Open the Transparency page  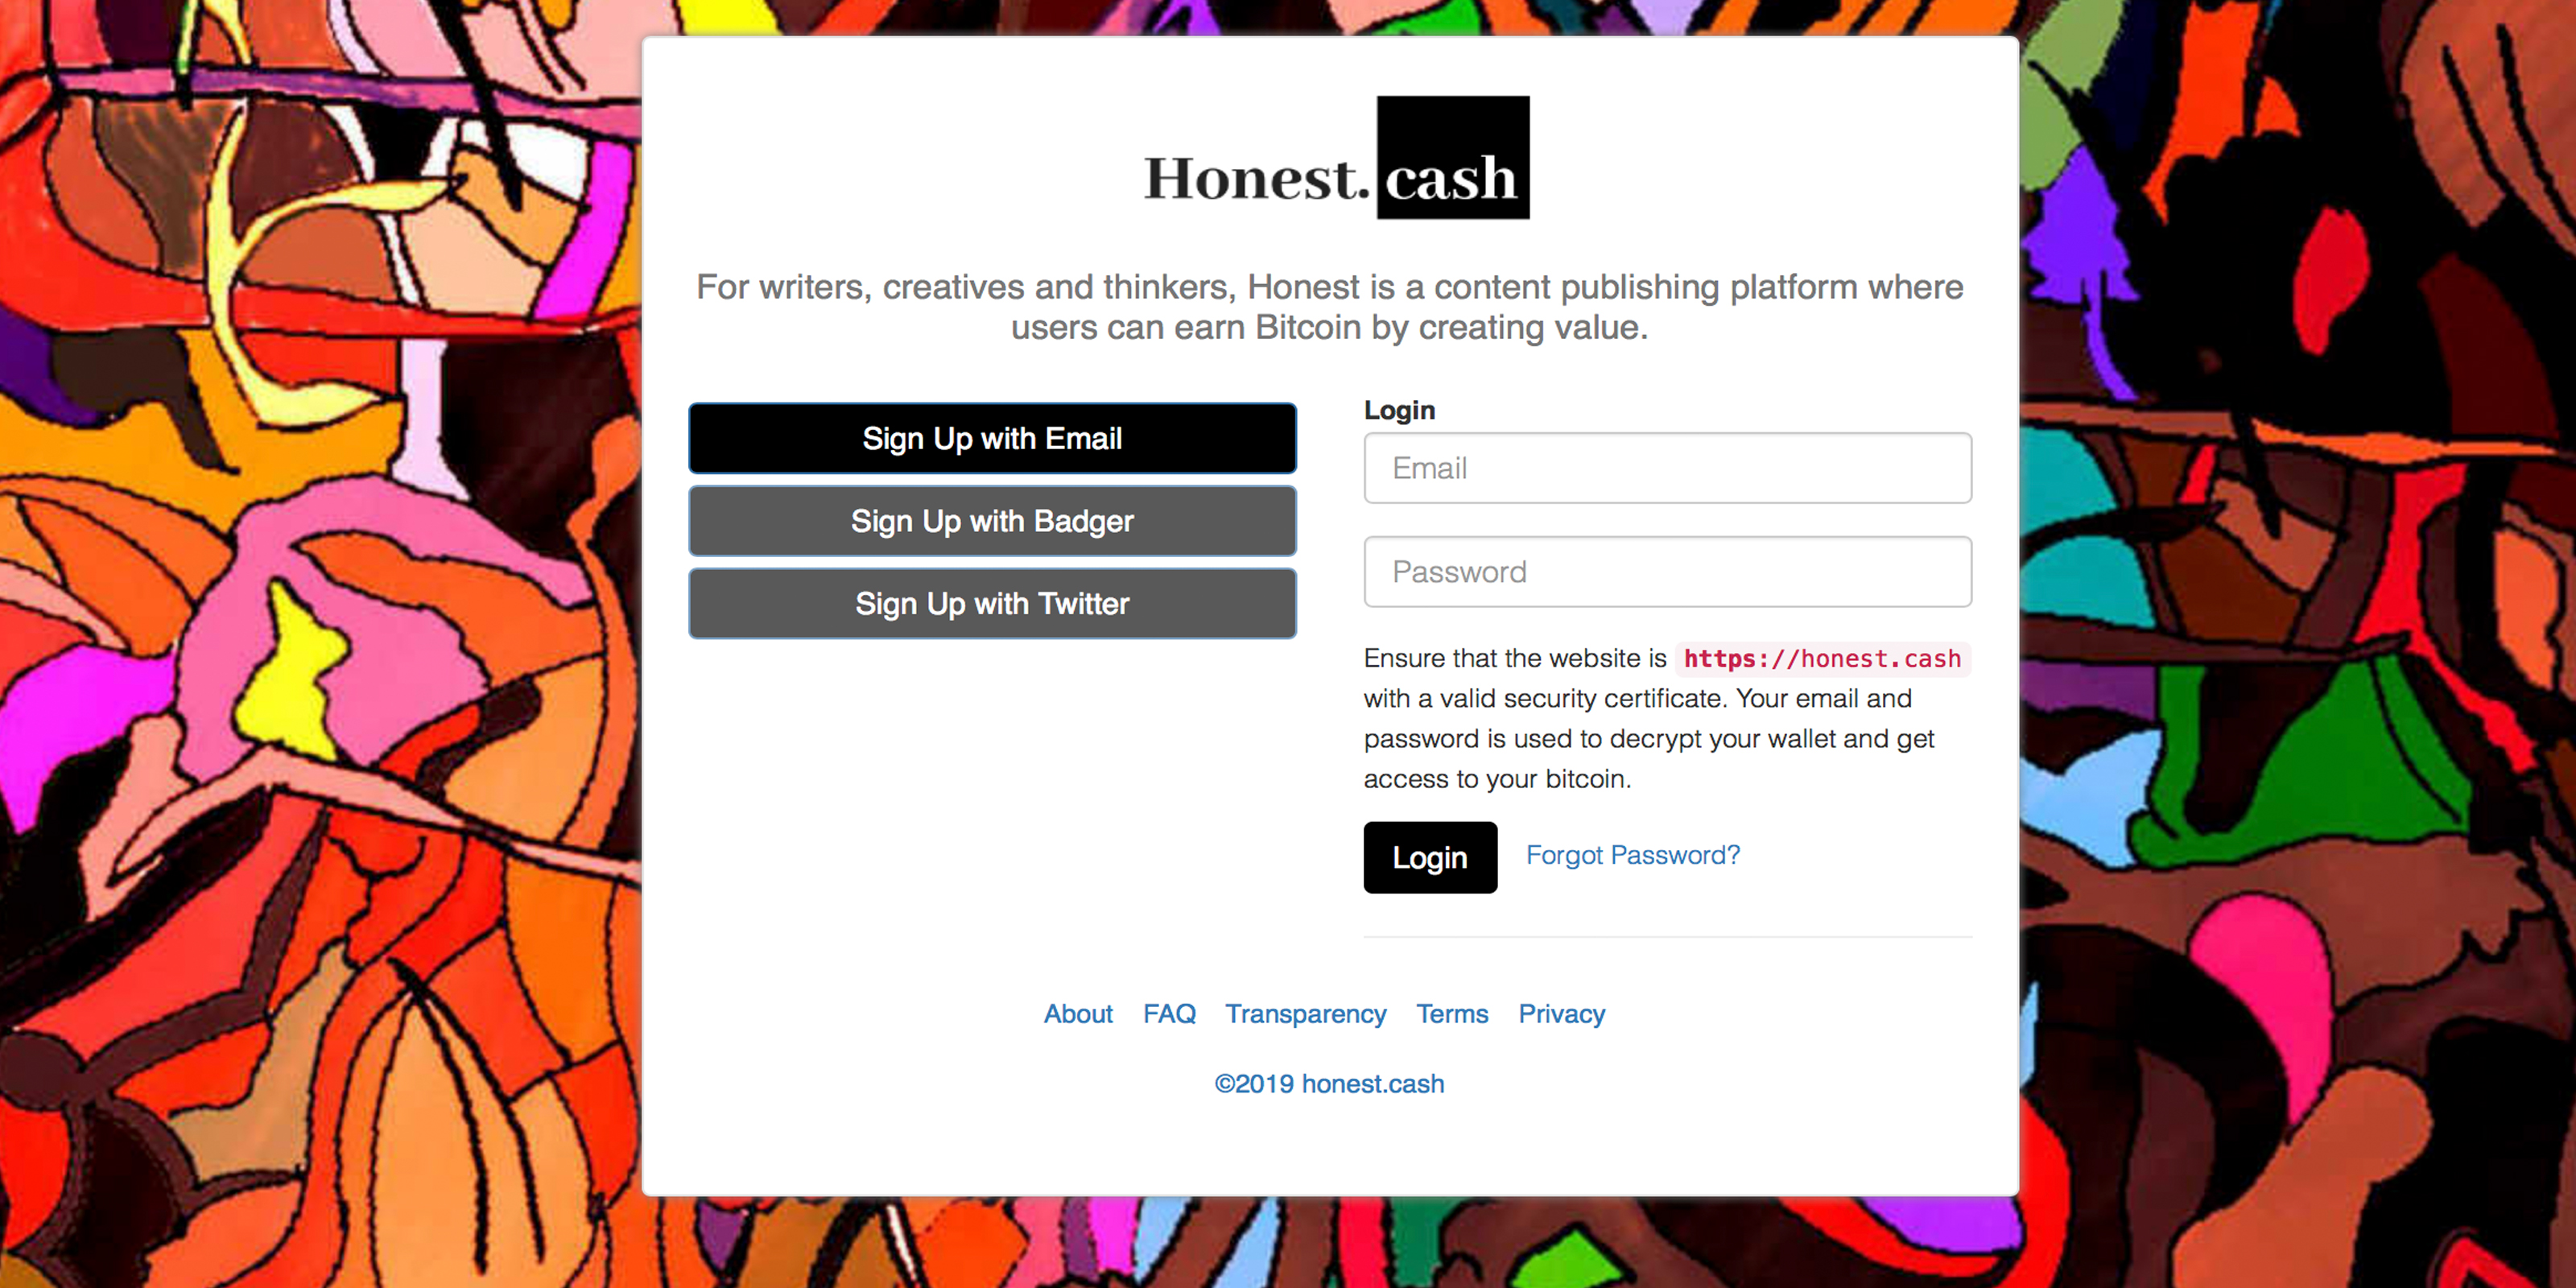click(1305, 1013)
